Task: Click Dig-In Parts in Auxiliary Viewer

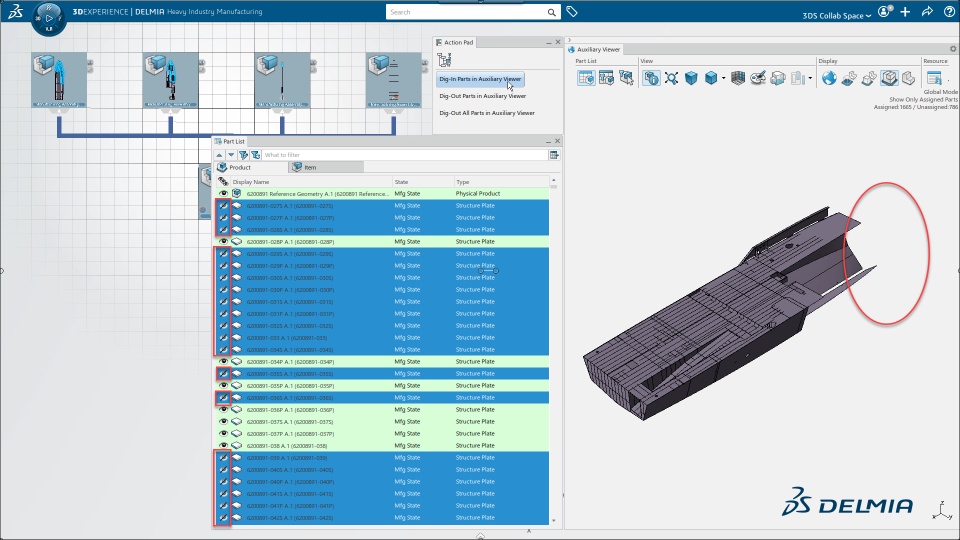Action: pos(480,79)
